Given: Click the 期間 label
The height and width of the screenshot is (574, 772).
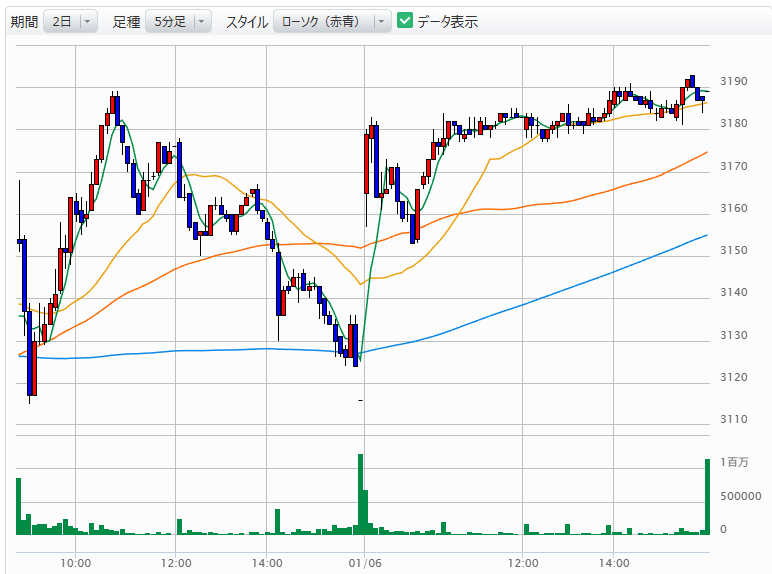Looking at the screenshot, I should point(24,21).
